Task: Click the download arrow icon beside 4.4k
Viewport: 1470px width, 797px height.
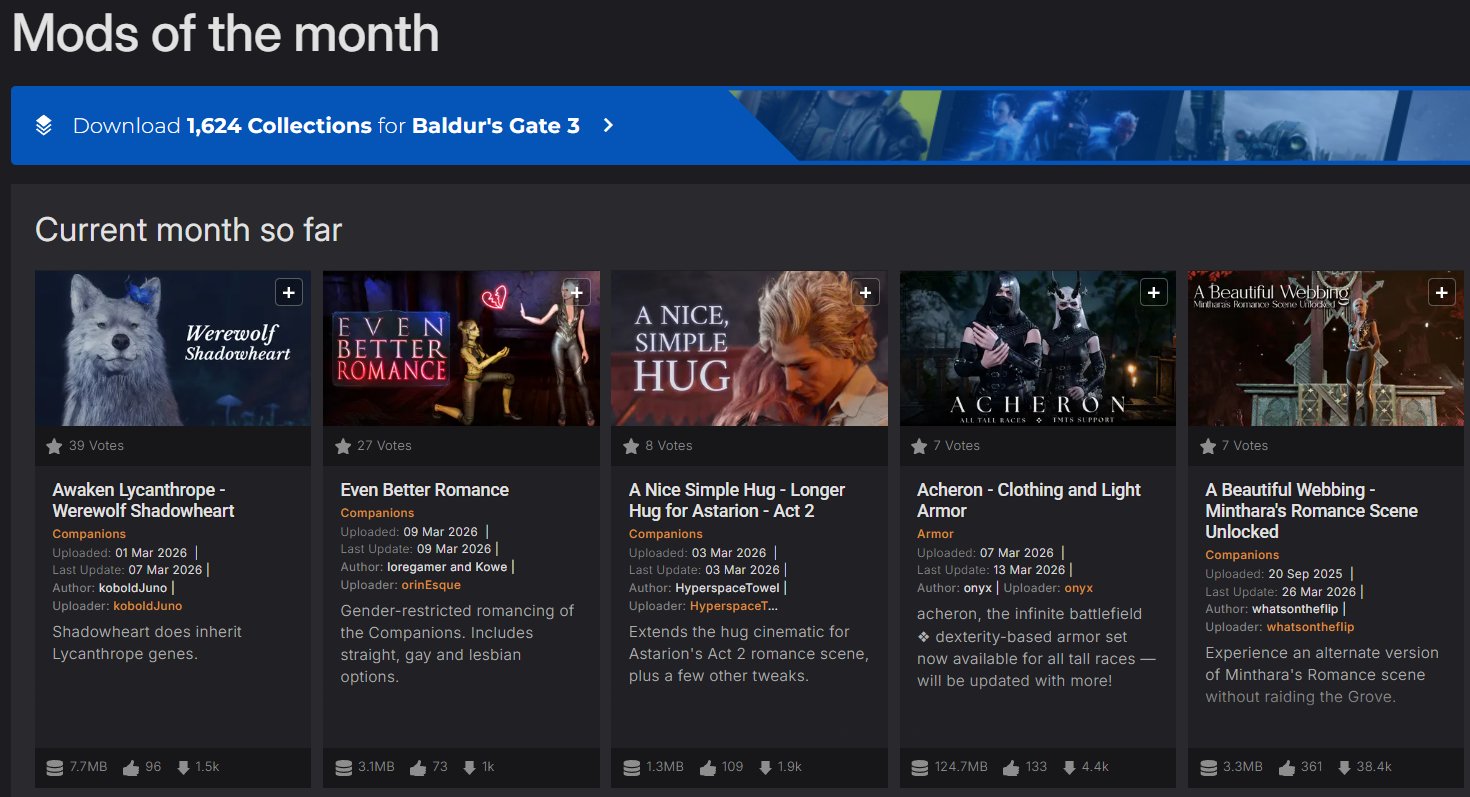Action: pos(1070,768)
